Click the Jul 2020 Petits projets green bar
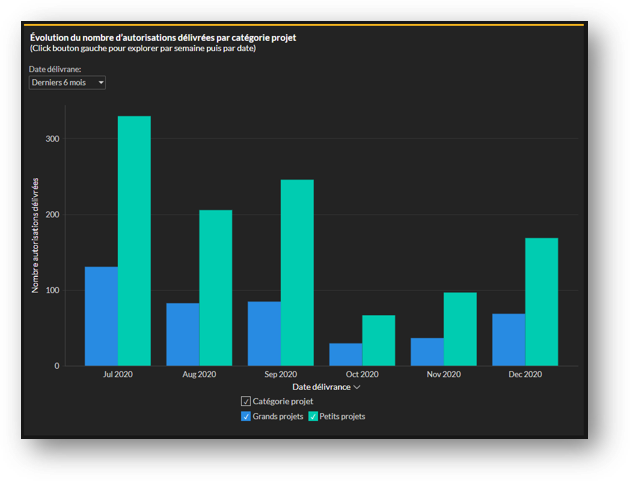Viewport: 630px width, 481px height. click(134, 241)
